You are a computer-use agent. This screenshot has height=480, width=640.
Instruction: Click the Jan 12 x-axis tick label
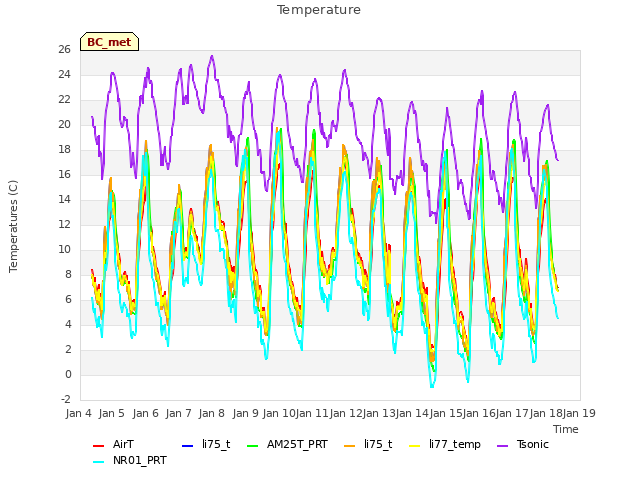346,413
